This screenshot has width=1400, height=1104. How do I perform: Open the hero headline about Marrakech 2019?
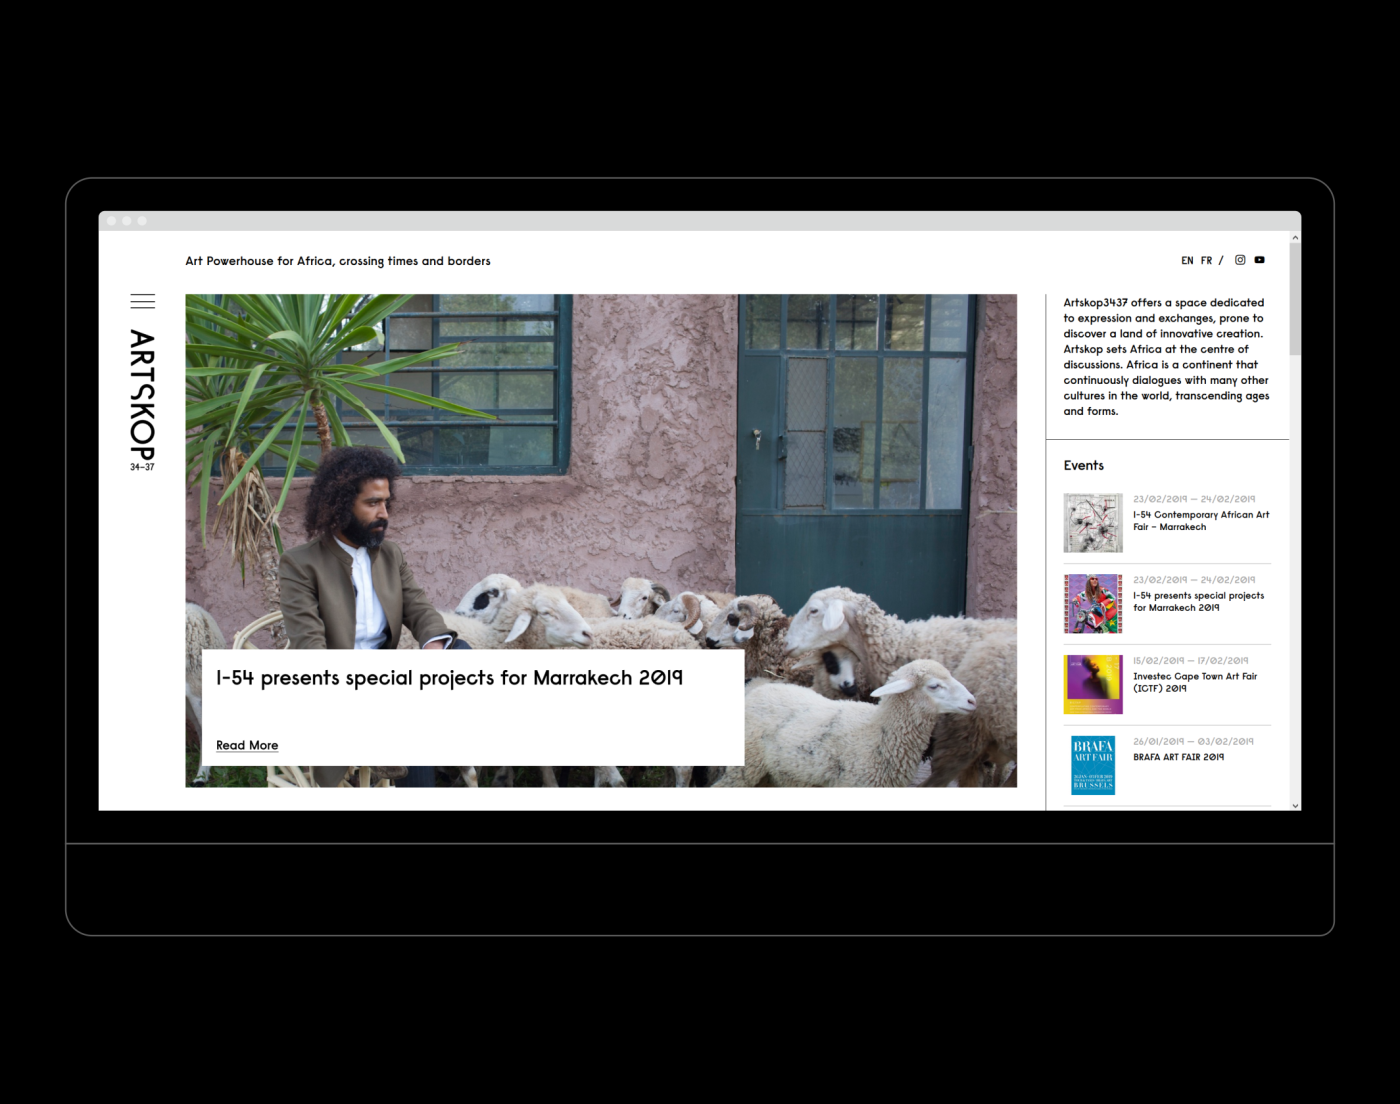pyautogui.click(x=449, y=678)
